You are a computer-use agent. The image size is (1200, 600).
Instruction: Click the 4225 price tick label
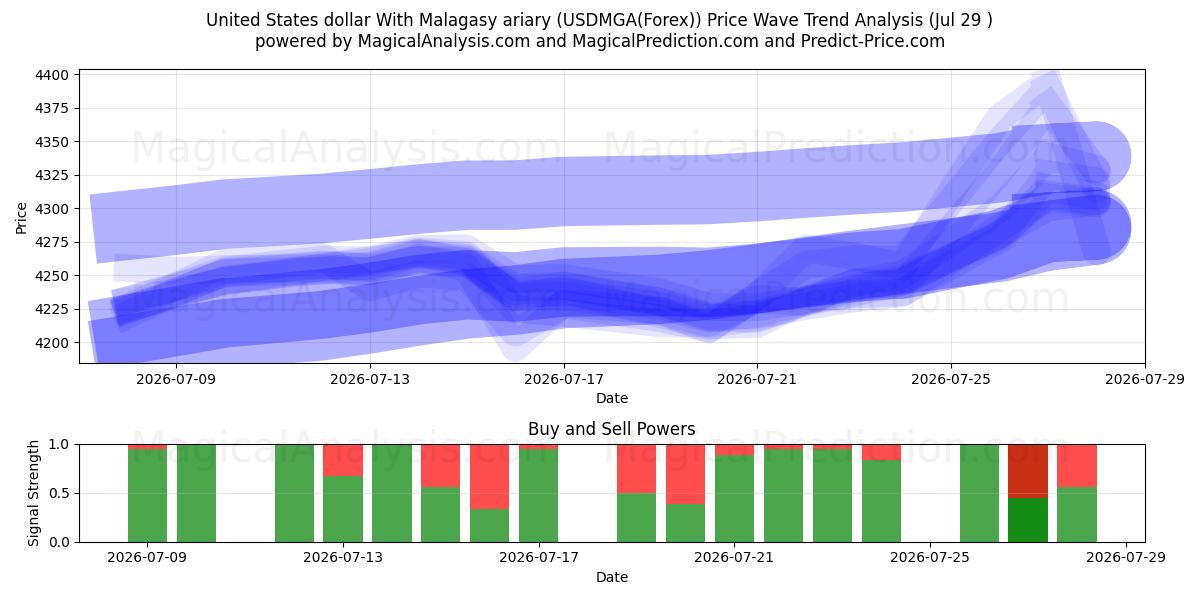tap(52, 309)
